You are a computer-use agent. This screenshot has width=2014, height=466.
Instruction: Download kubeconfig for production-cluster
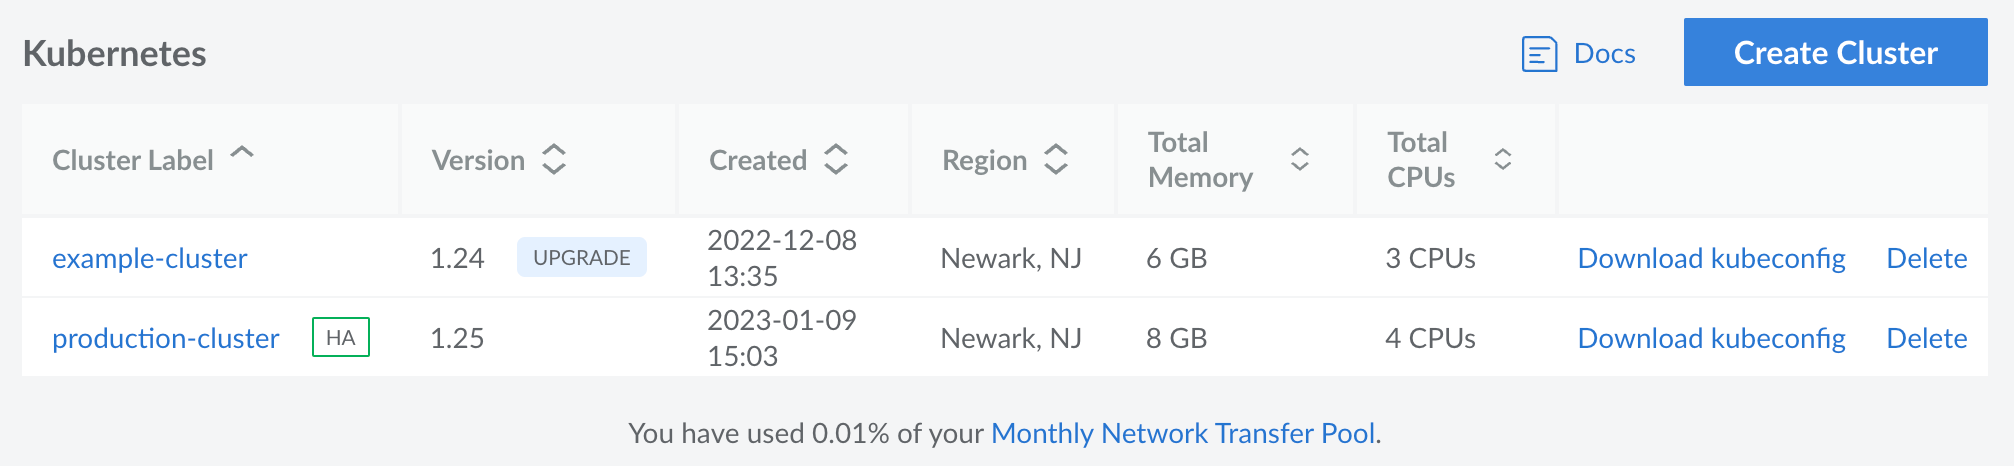pyautogui.click(x=1711, y=338)
